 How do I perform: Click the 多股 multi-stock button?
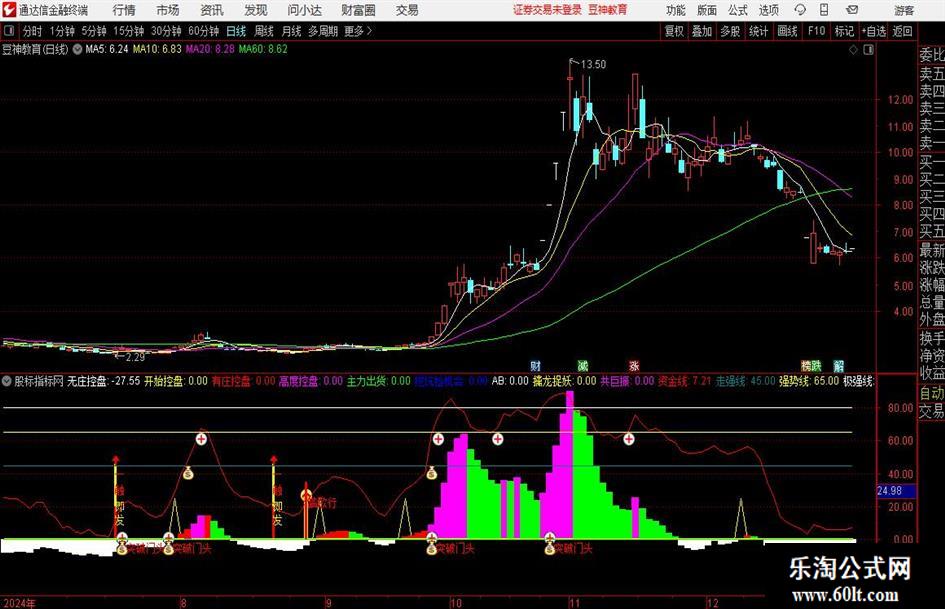coord(730,31)
